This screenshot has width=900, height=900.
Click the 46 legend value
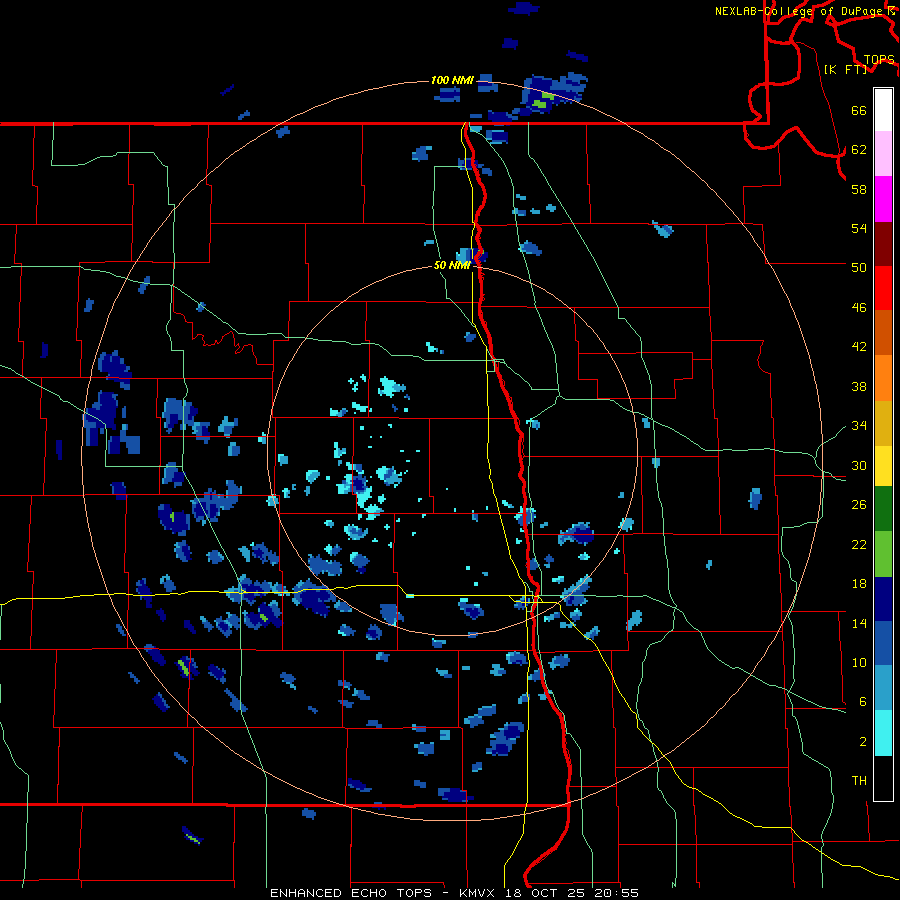coord(859,308)
